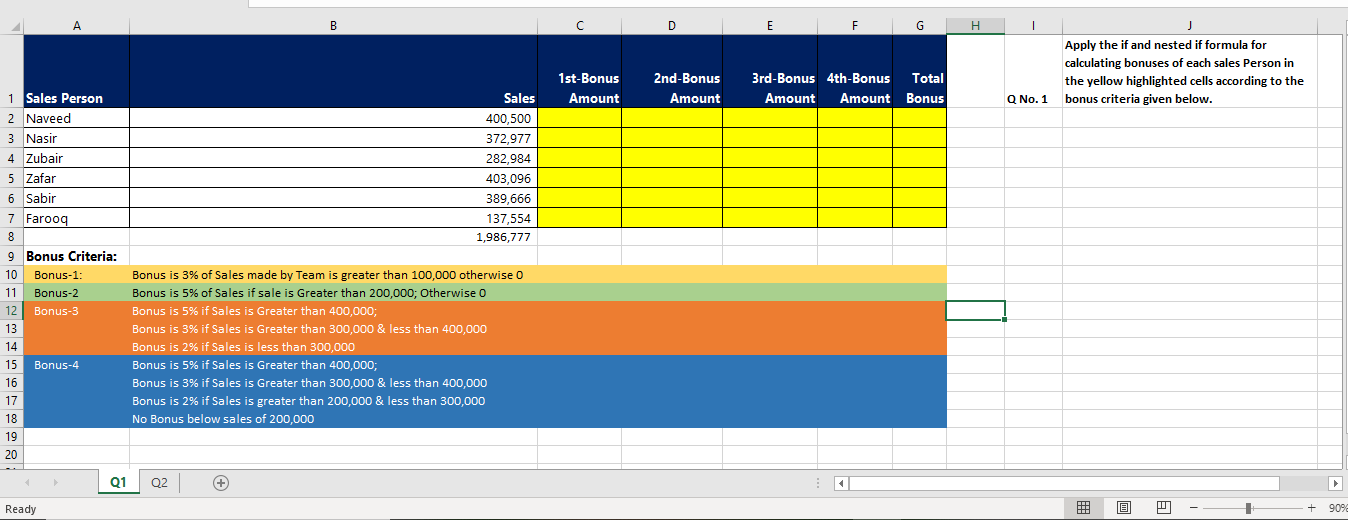Click sales value 282,984
Screen dimensions: 1348x520
pyautogui.click(x=333, y=158)
